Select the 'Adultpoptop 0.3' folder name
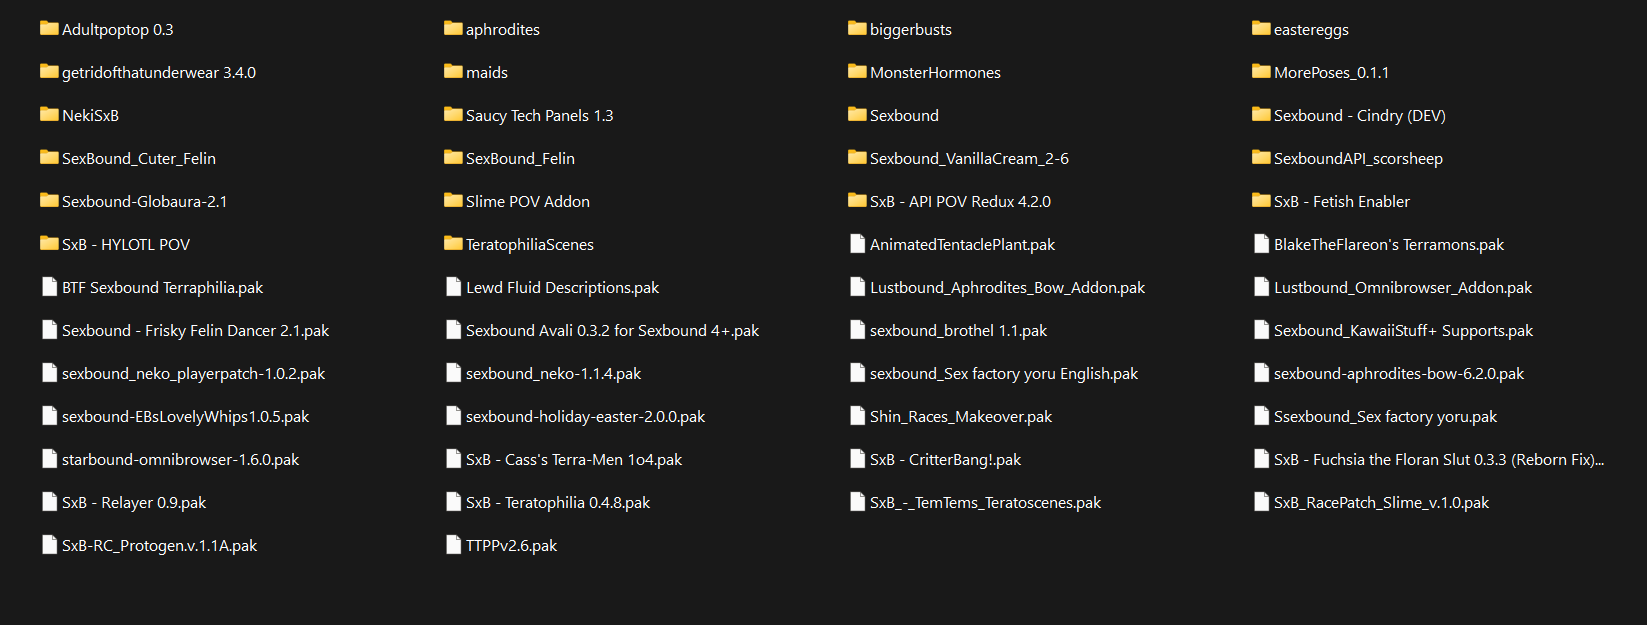 click(118, 30)
